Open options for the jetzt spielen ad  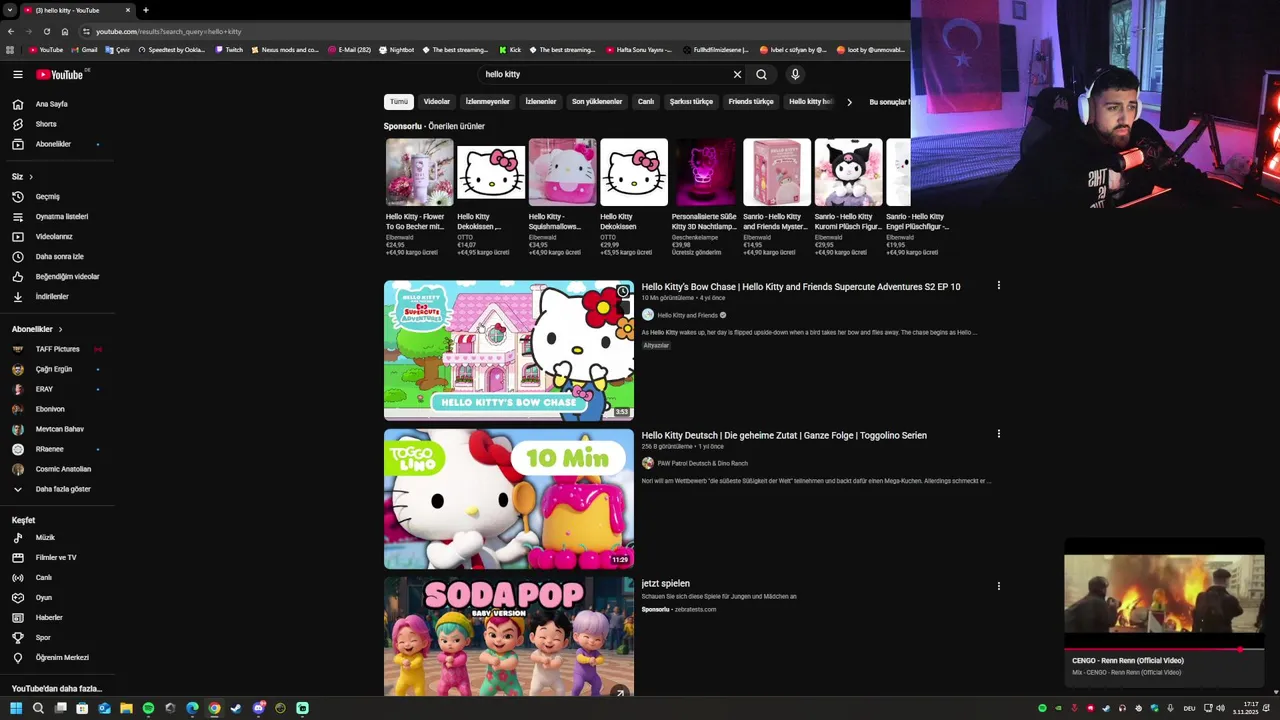pos(998,586)
